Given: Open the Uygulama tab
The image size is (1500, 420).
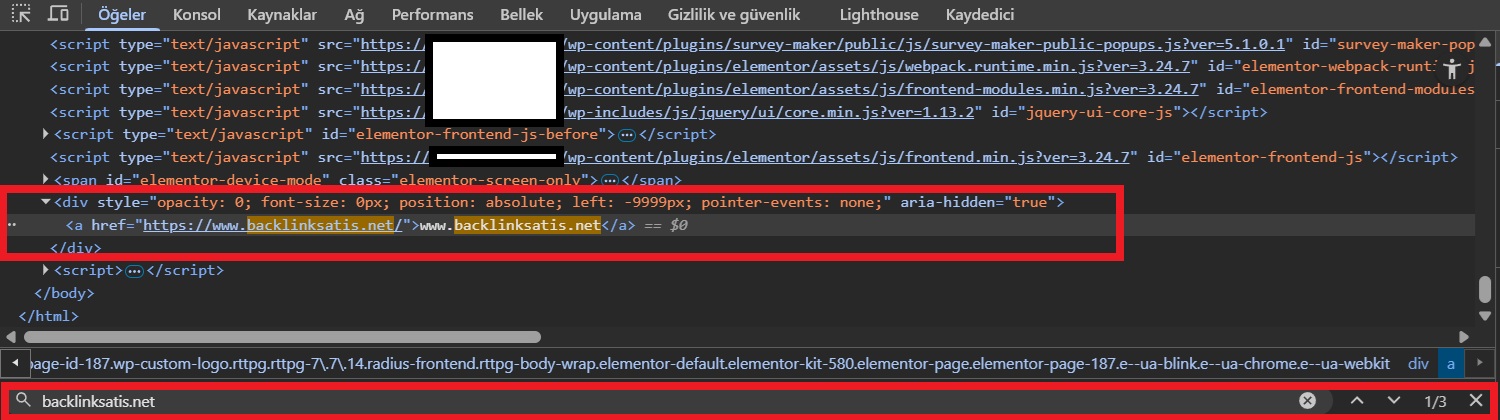Looking at the screenshot, I should click(x=605, y=15).
